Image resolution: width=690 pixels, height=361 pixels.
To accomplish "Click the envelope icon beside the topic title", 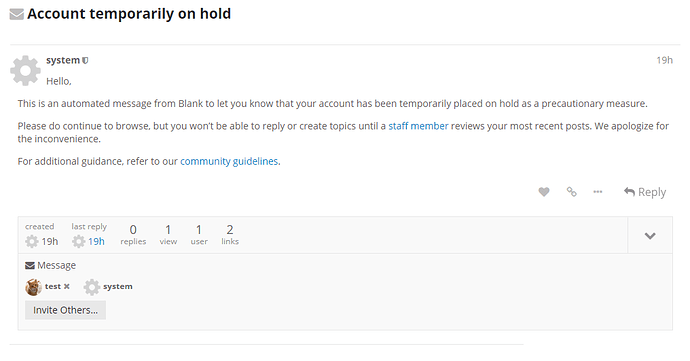I will pyautogui.click(x=17, y=14).
